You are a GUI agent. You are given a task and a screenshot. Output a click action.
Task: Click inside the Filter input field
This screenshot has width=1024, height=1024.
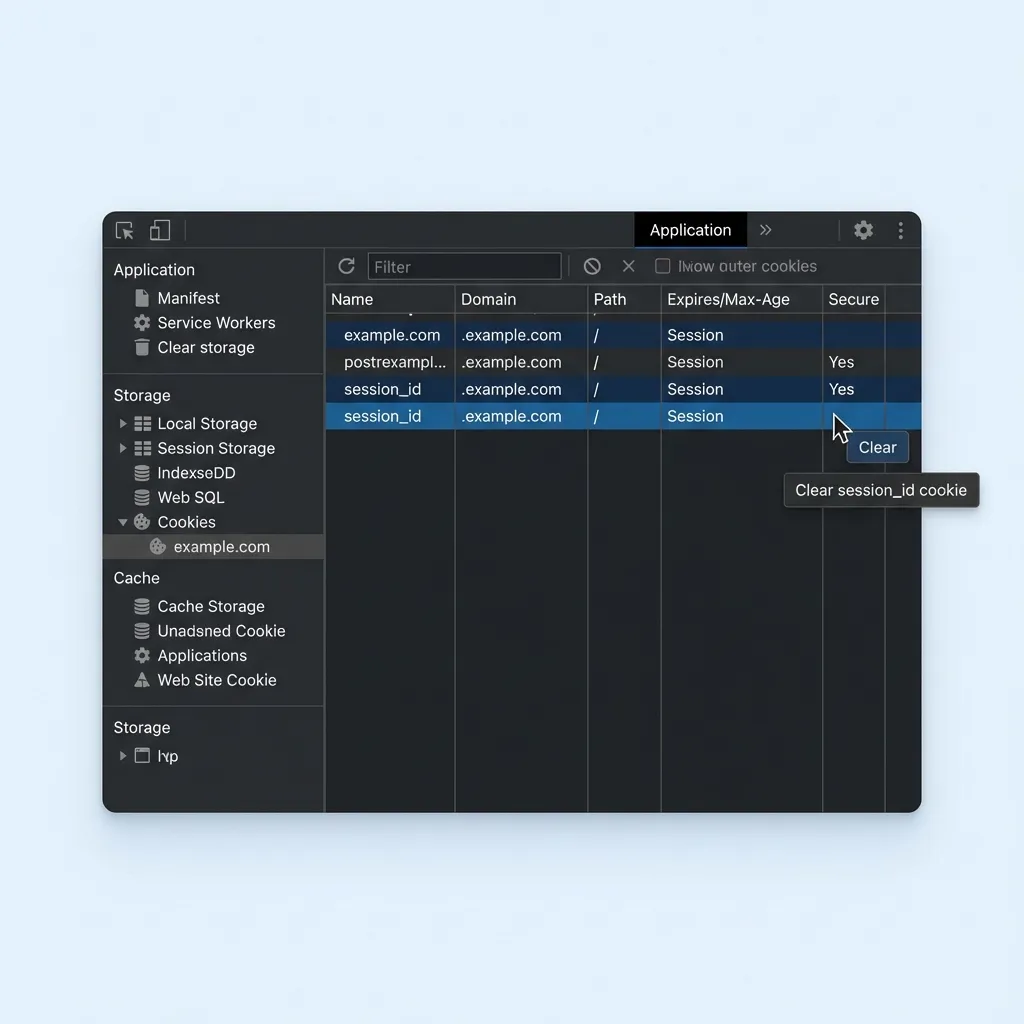[x=464, y=266]
